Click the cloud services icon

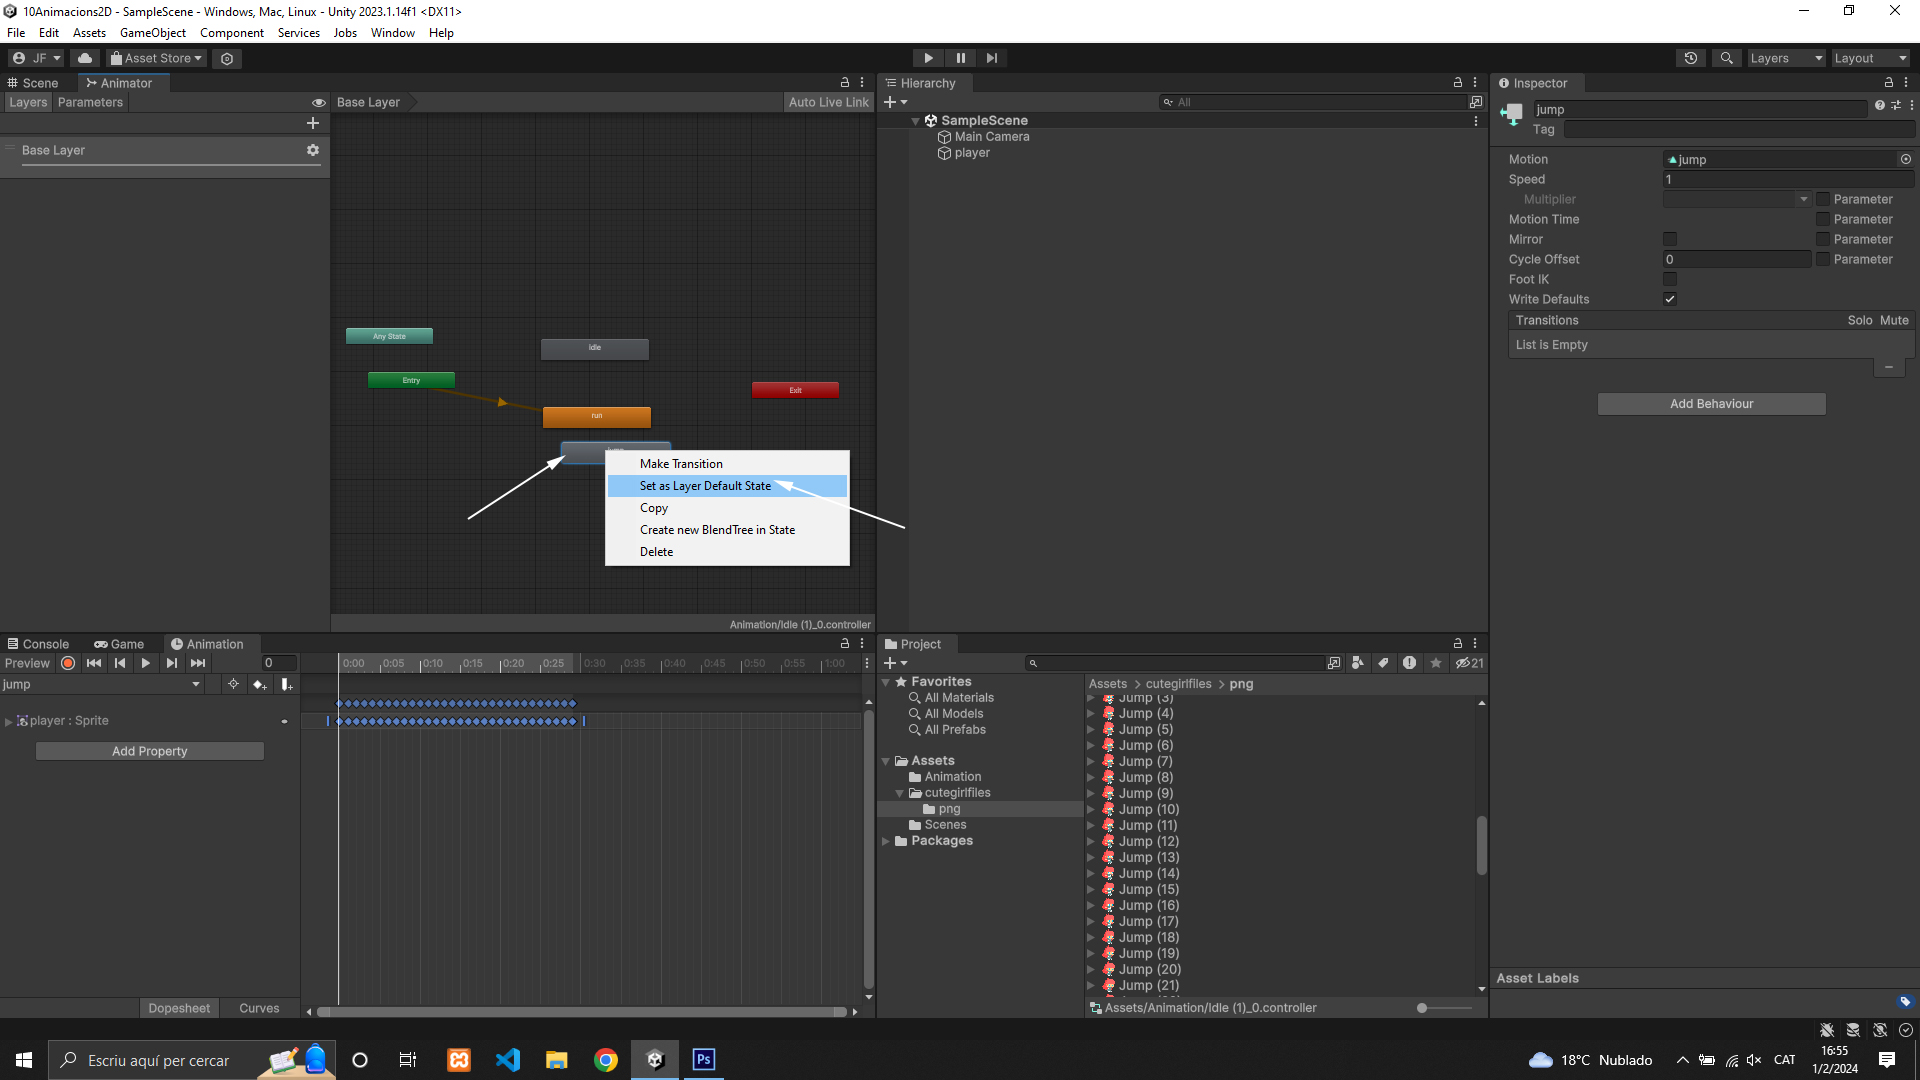pos(85,58)
